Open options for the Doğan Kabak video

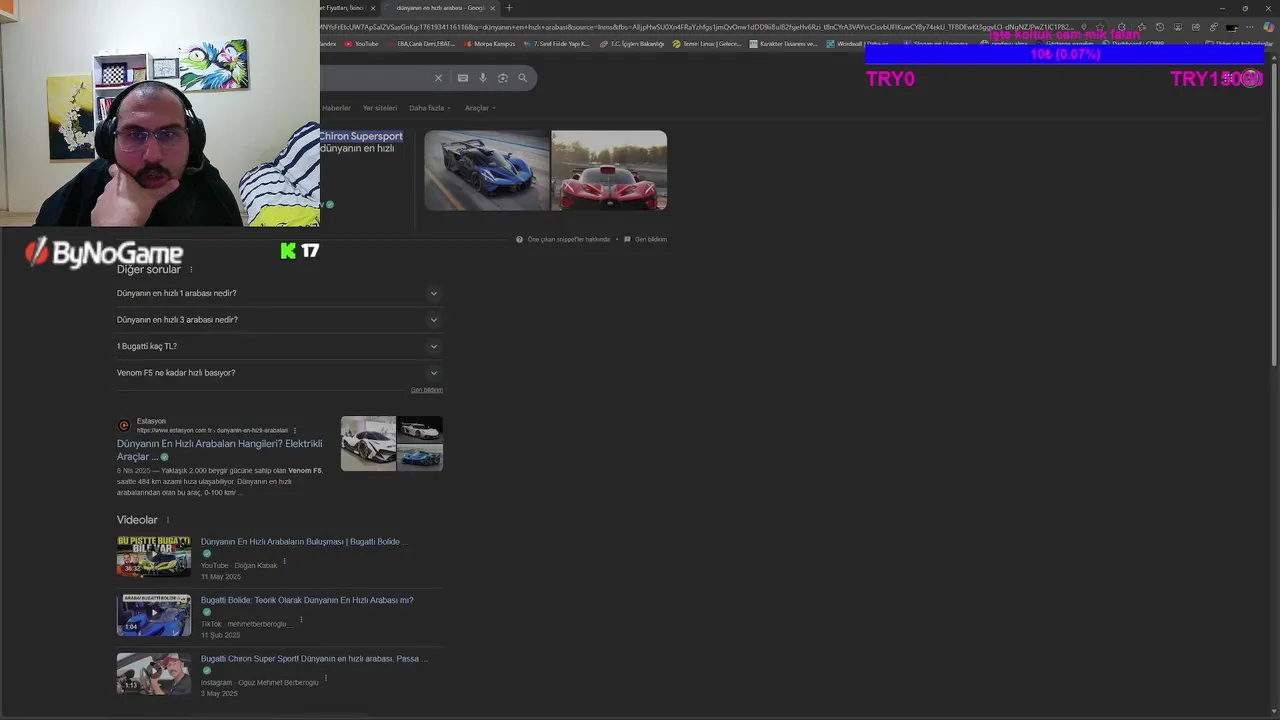click(284, 561)
